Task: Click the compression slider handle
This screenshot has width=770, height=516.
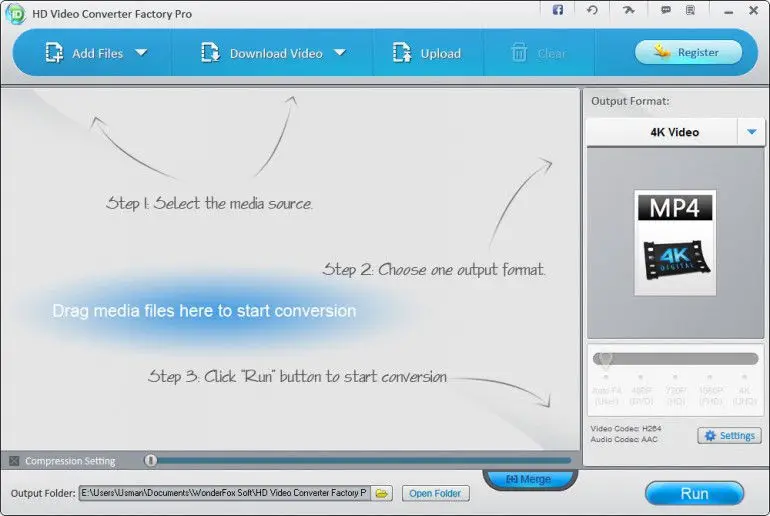Action: (x=151, y=461)
